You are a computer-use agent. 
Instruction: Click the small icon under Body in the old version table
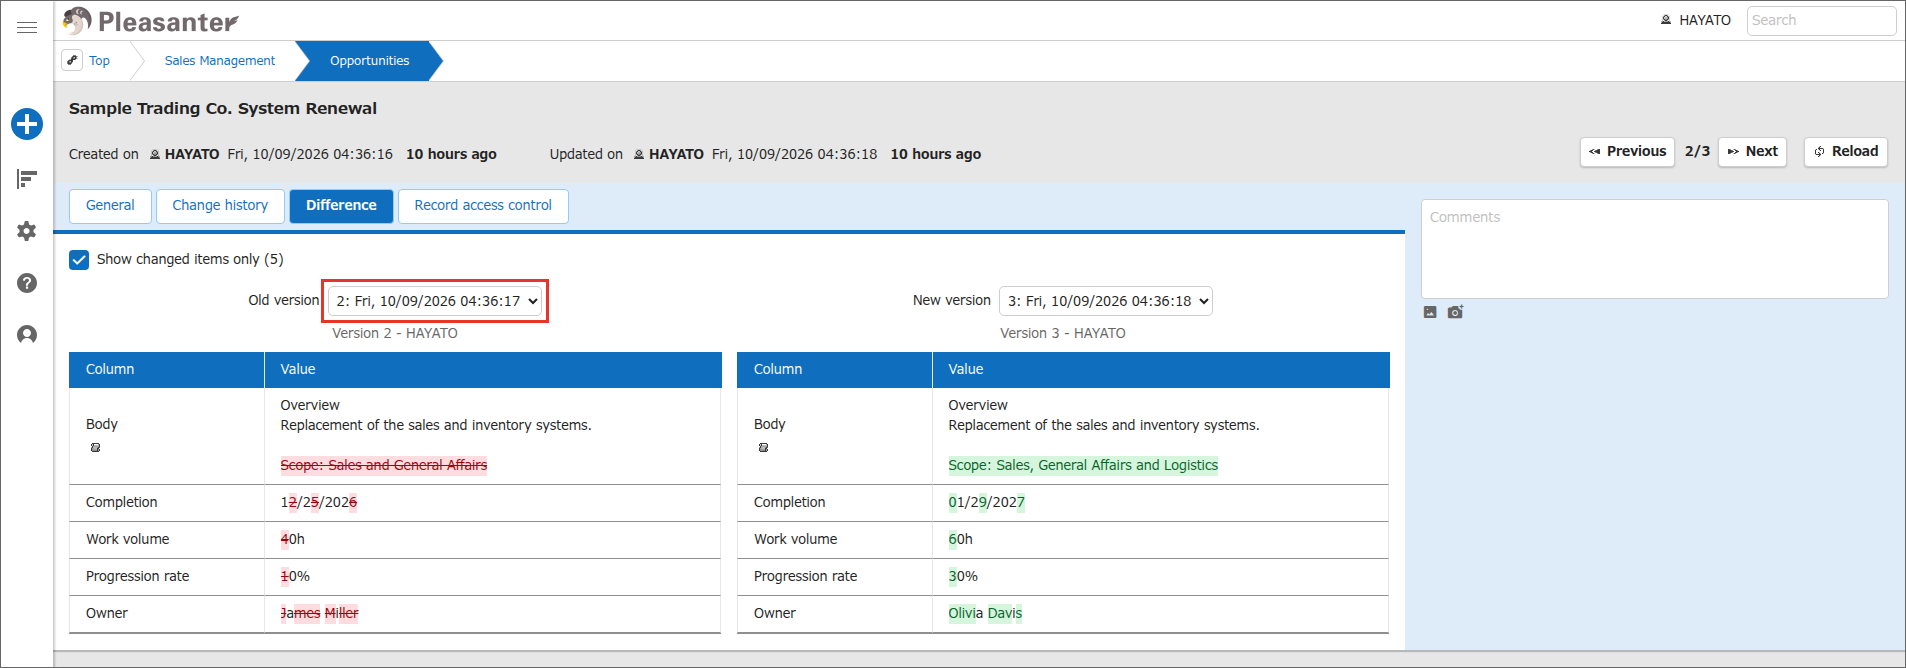point(96,447)
